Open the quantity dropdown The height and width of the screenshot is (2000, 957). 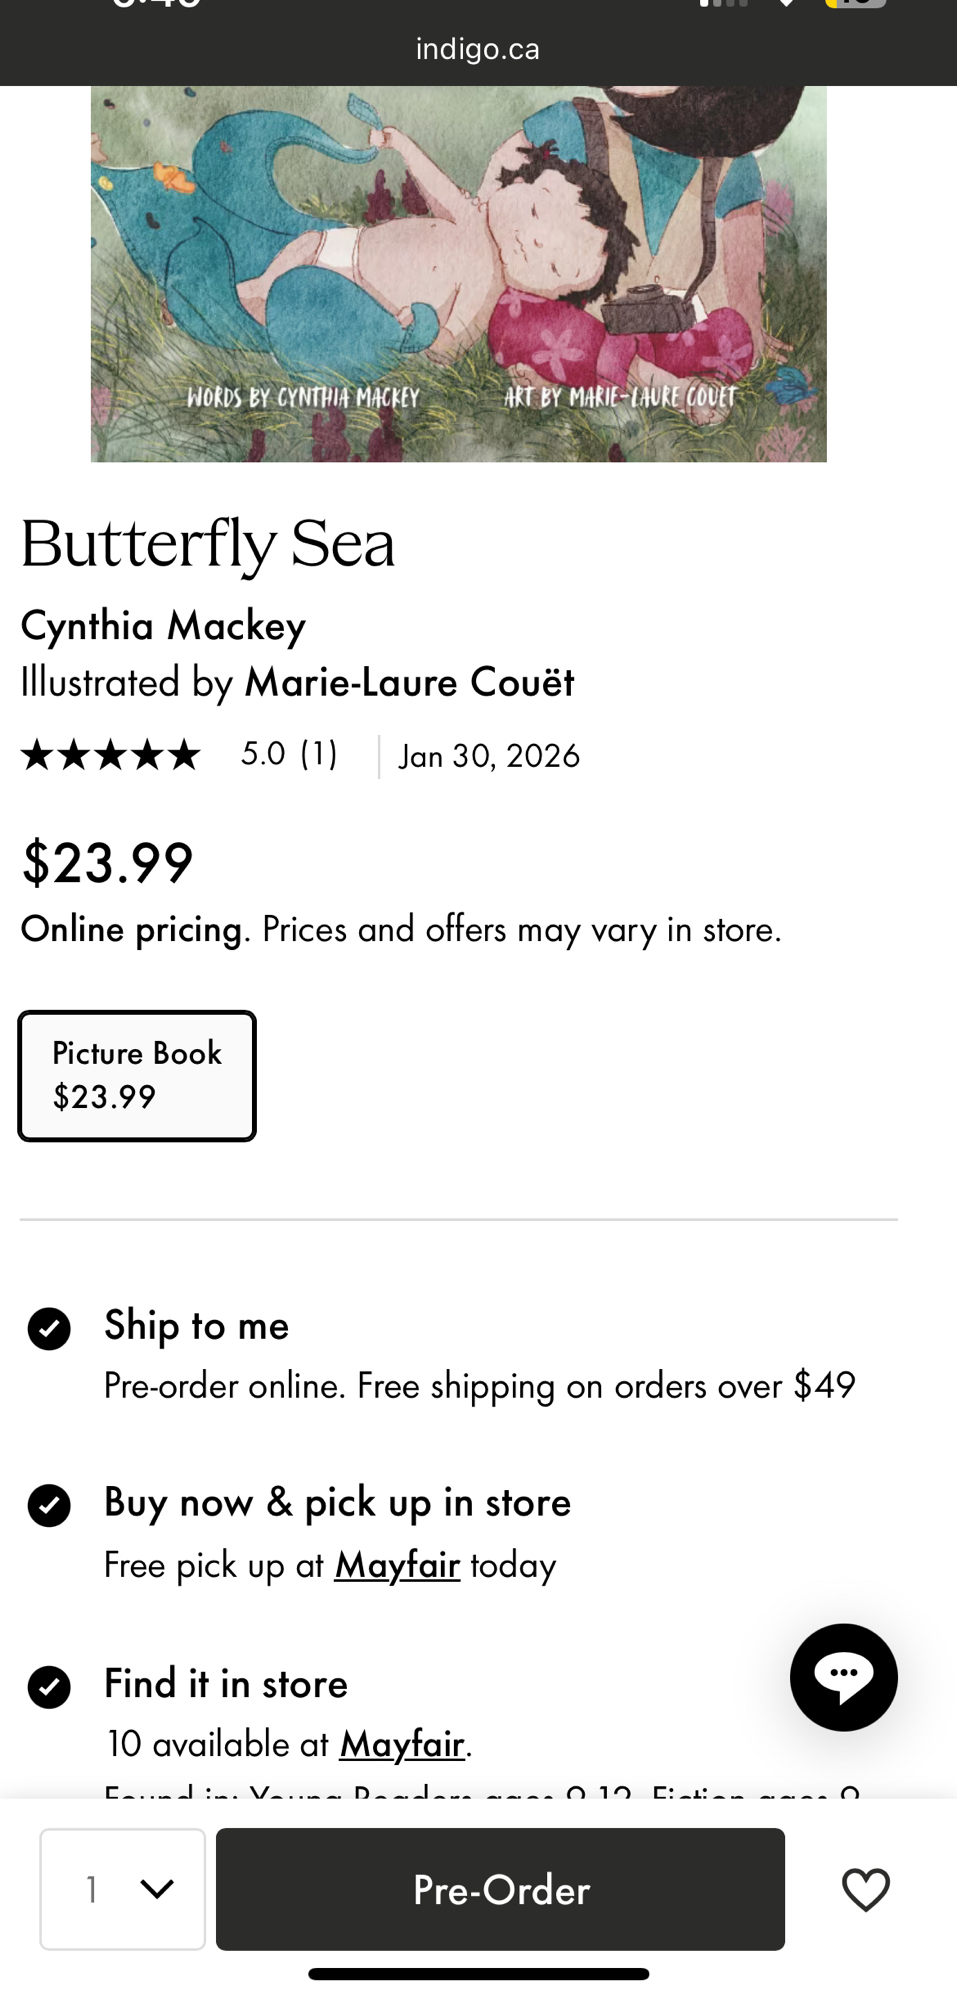pos(123,1889)
